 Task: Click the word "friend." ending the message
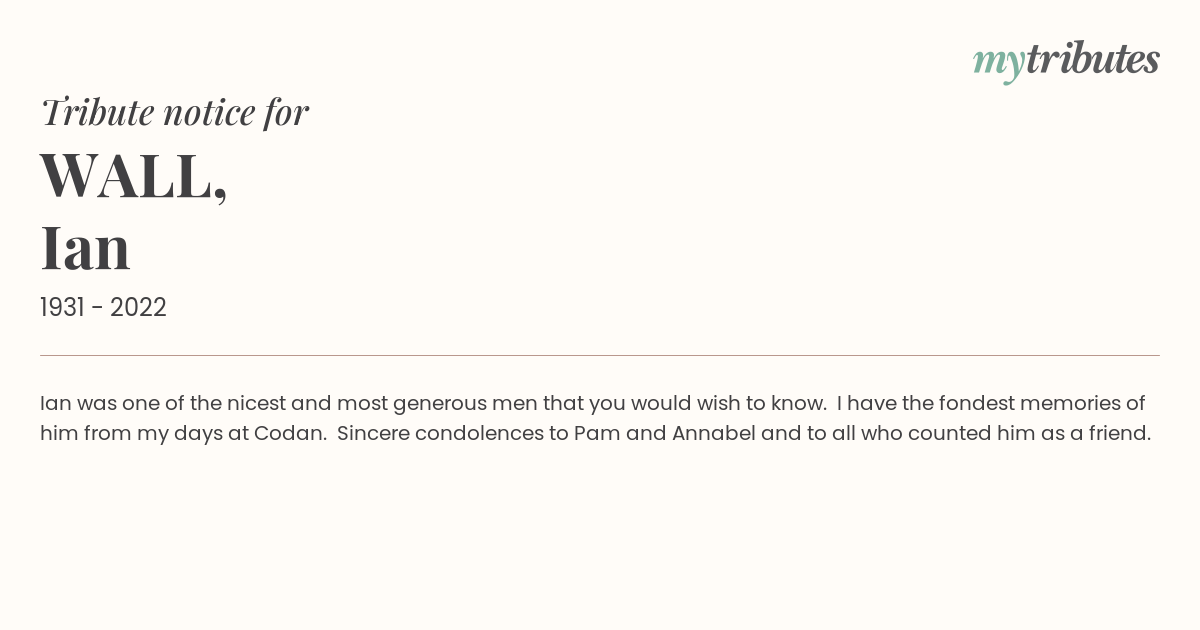(x=1118, y=434)
